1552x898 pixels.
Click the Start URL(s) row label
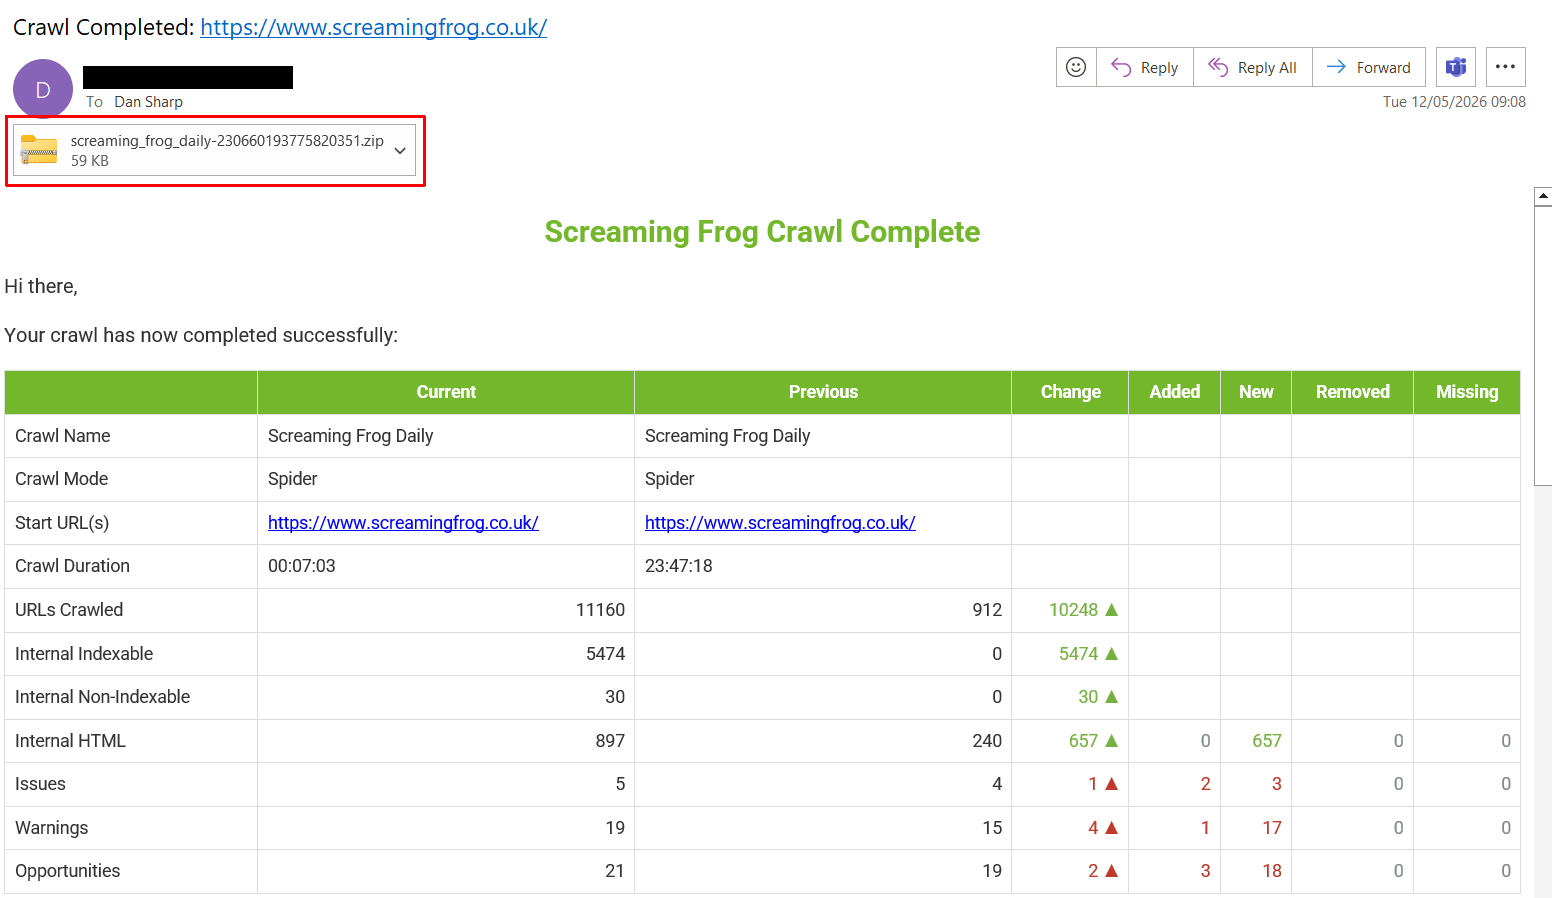pos(62,522)
